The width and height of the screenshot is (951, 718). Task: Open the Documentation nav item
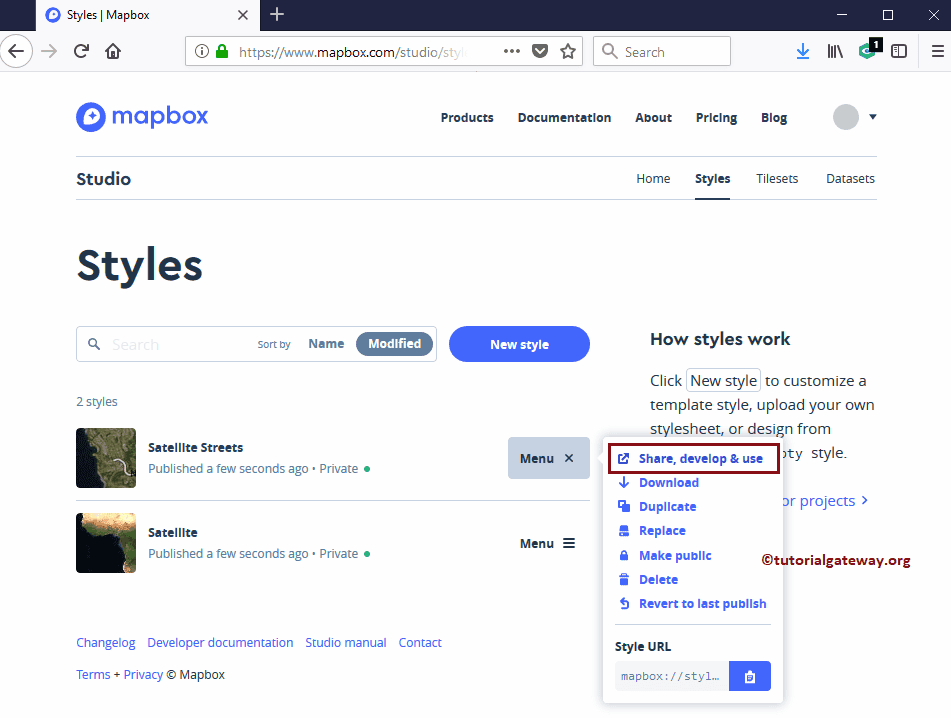pyautogui.click(x=564, y=118)
